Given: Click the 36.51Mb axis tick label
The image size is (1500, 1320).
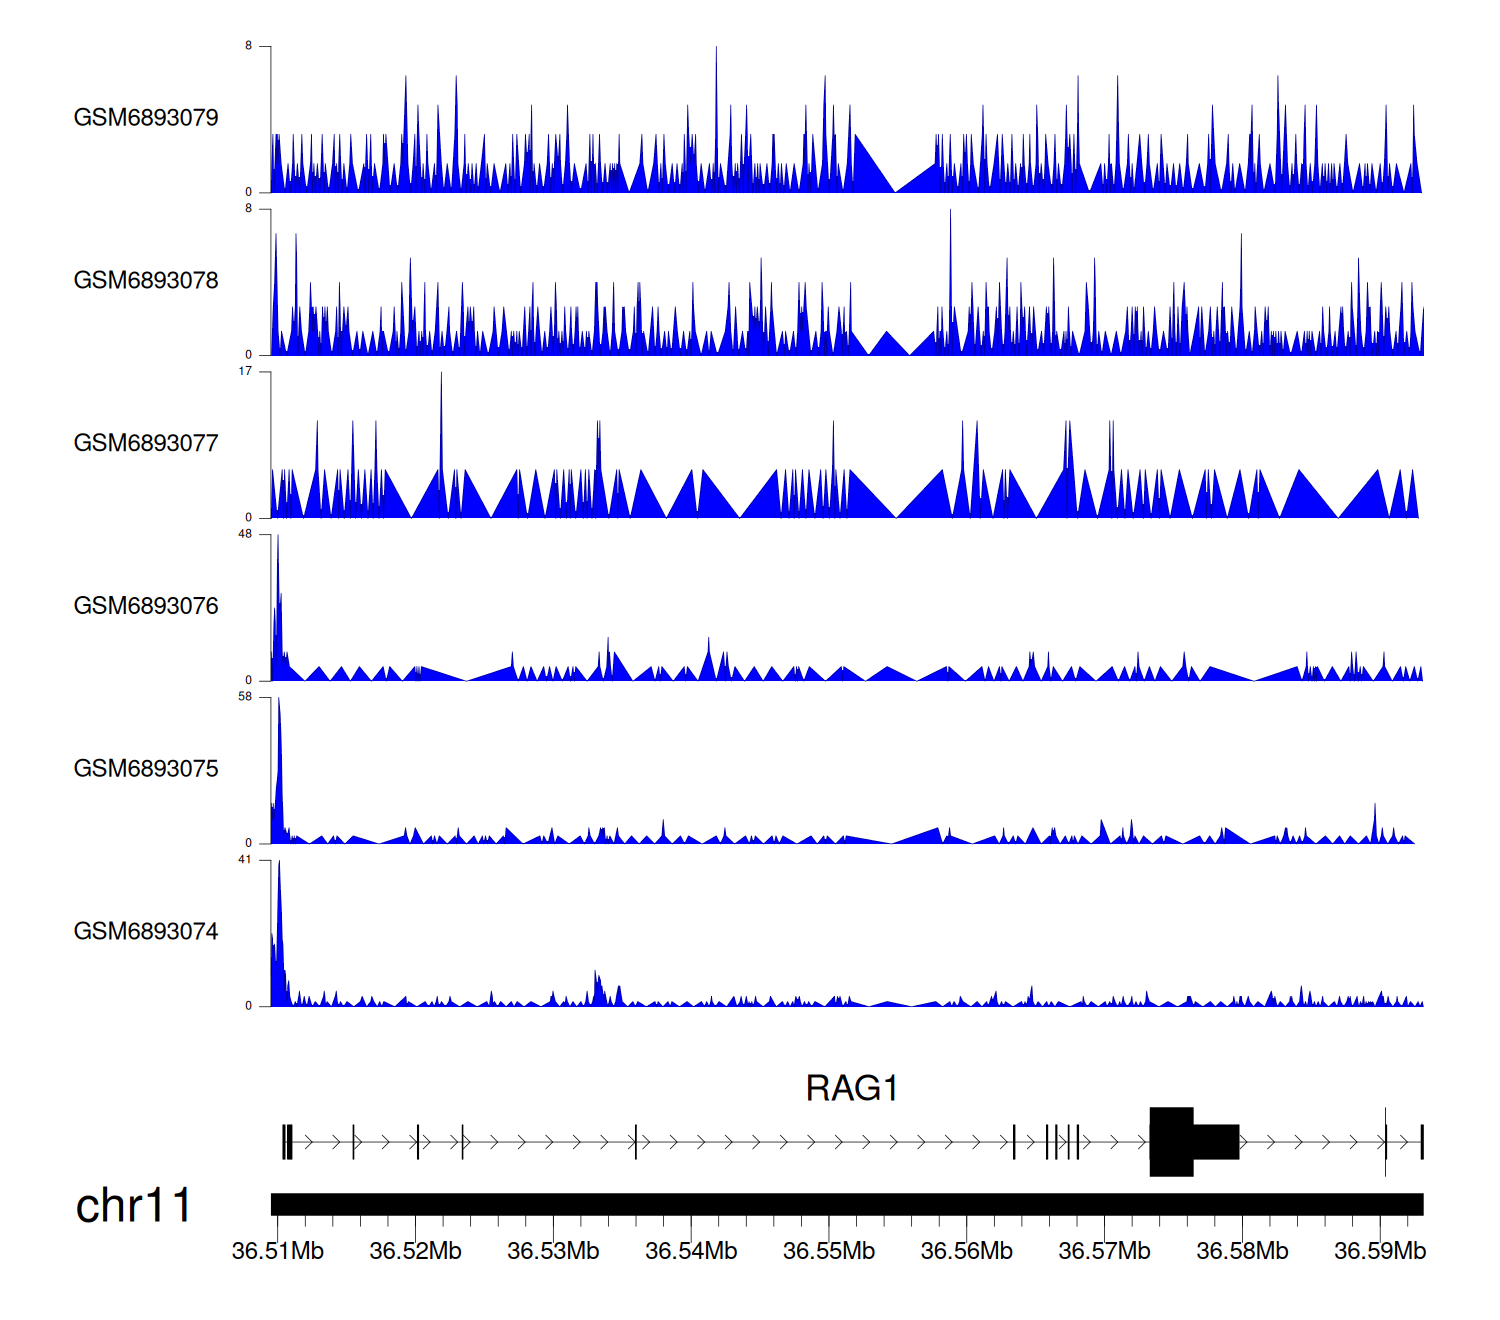Looking at the screenshot, I should 278,1252.
